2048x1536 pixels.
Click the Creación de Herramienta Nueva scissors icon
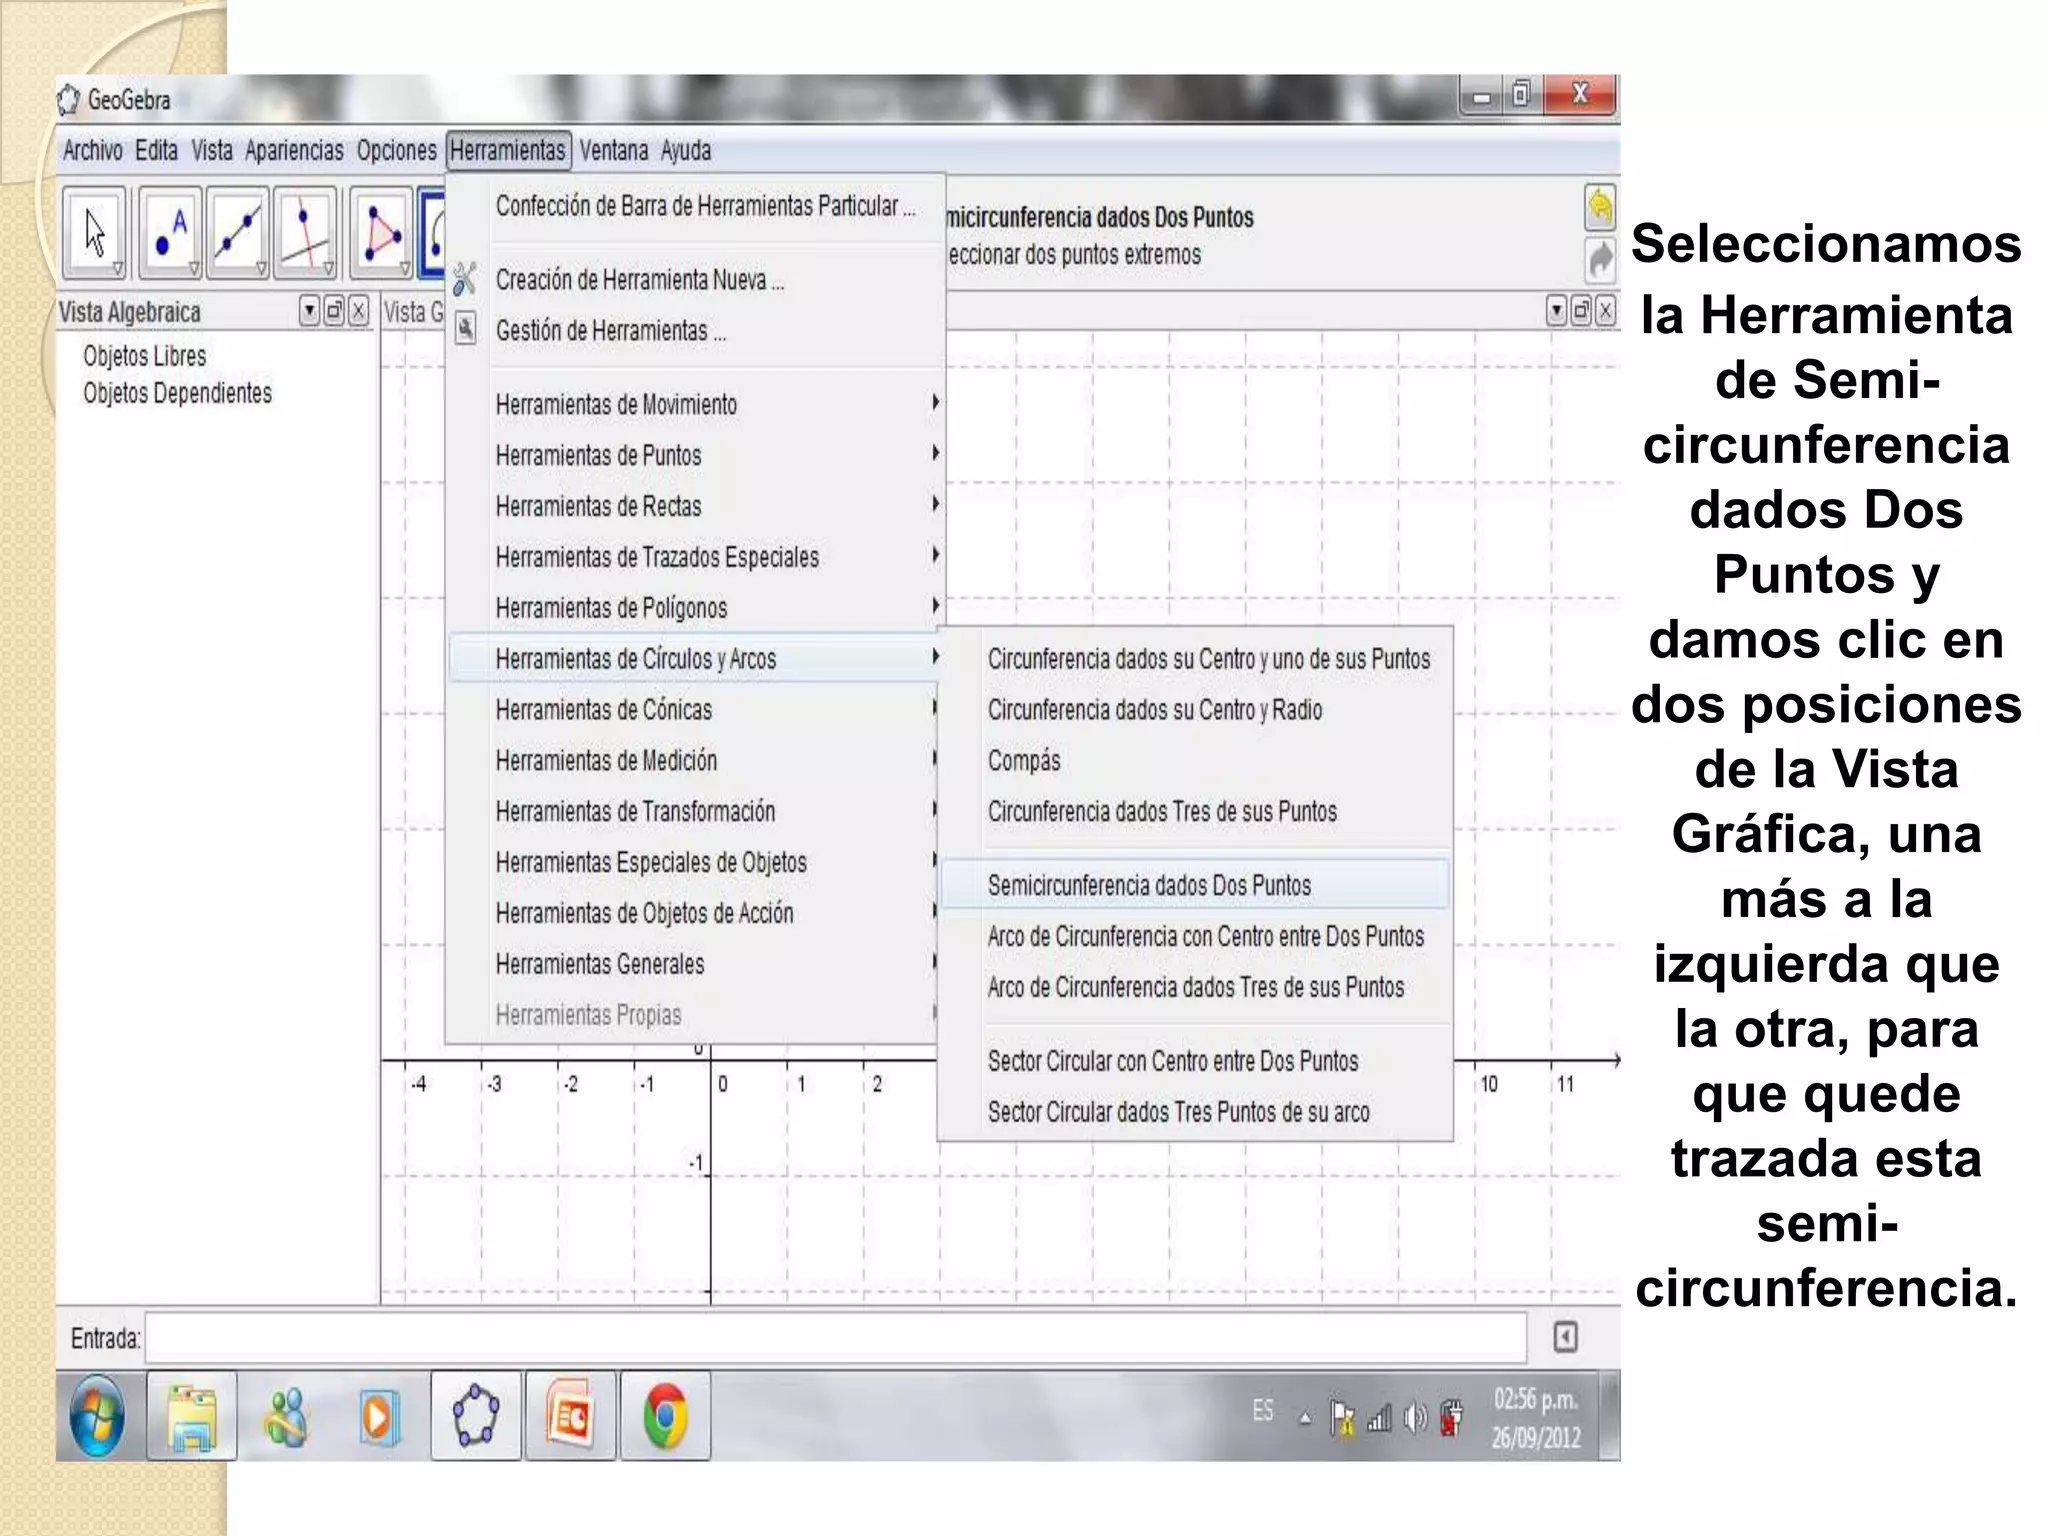point(465,279)
